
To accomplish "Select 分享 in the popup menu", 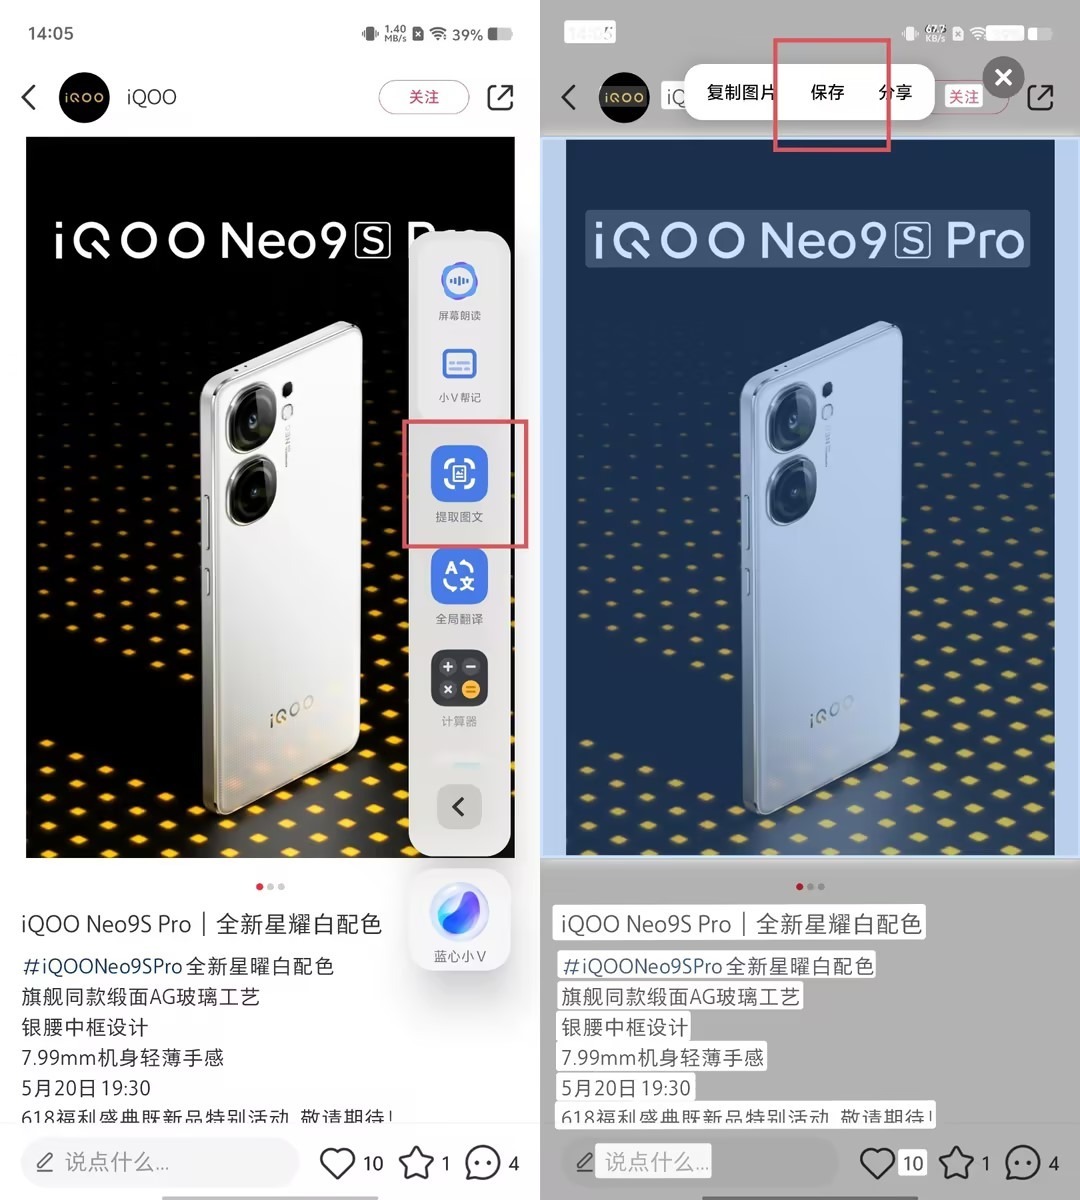I will point(895,93).
